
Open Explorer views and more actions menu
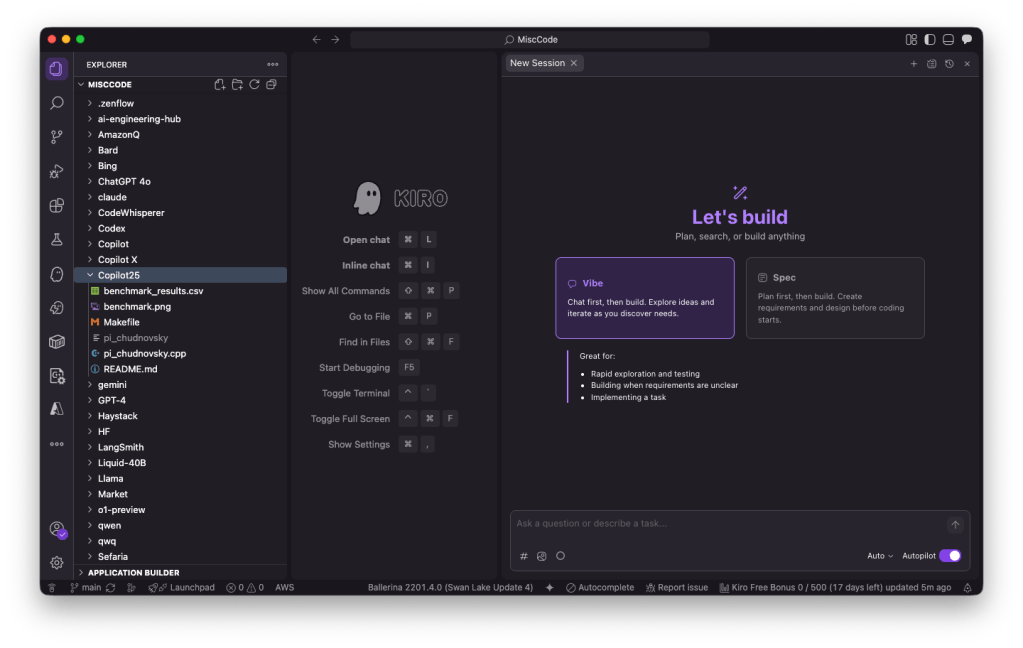tap(273, 65)
